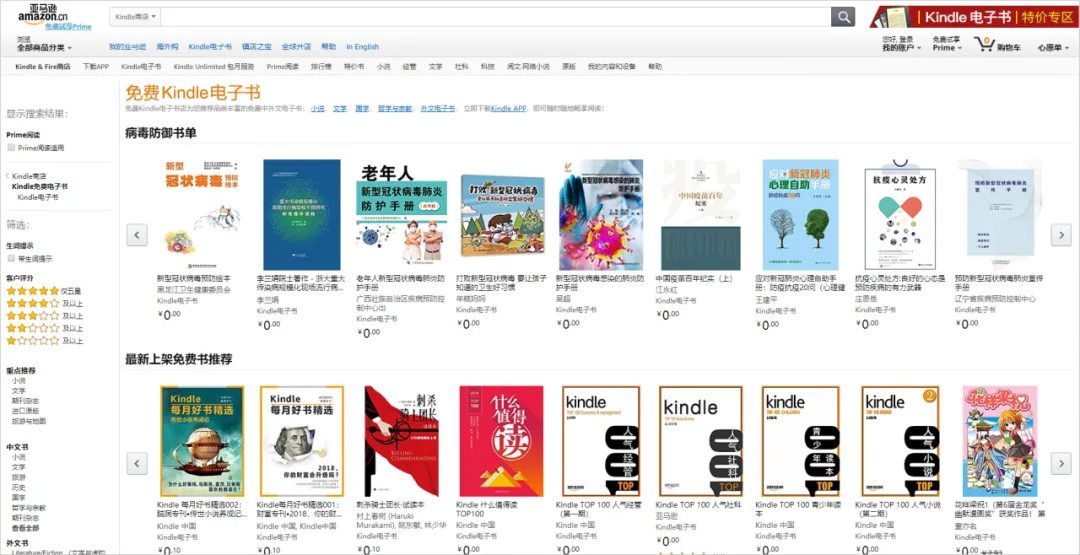
Task: Open 花样梁祝 manga cover
Action: click(1000, 441)
